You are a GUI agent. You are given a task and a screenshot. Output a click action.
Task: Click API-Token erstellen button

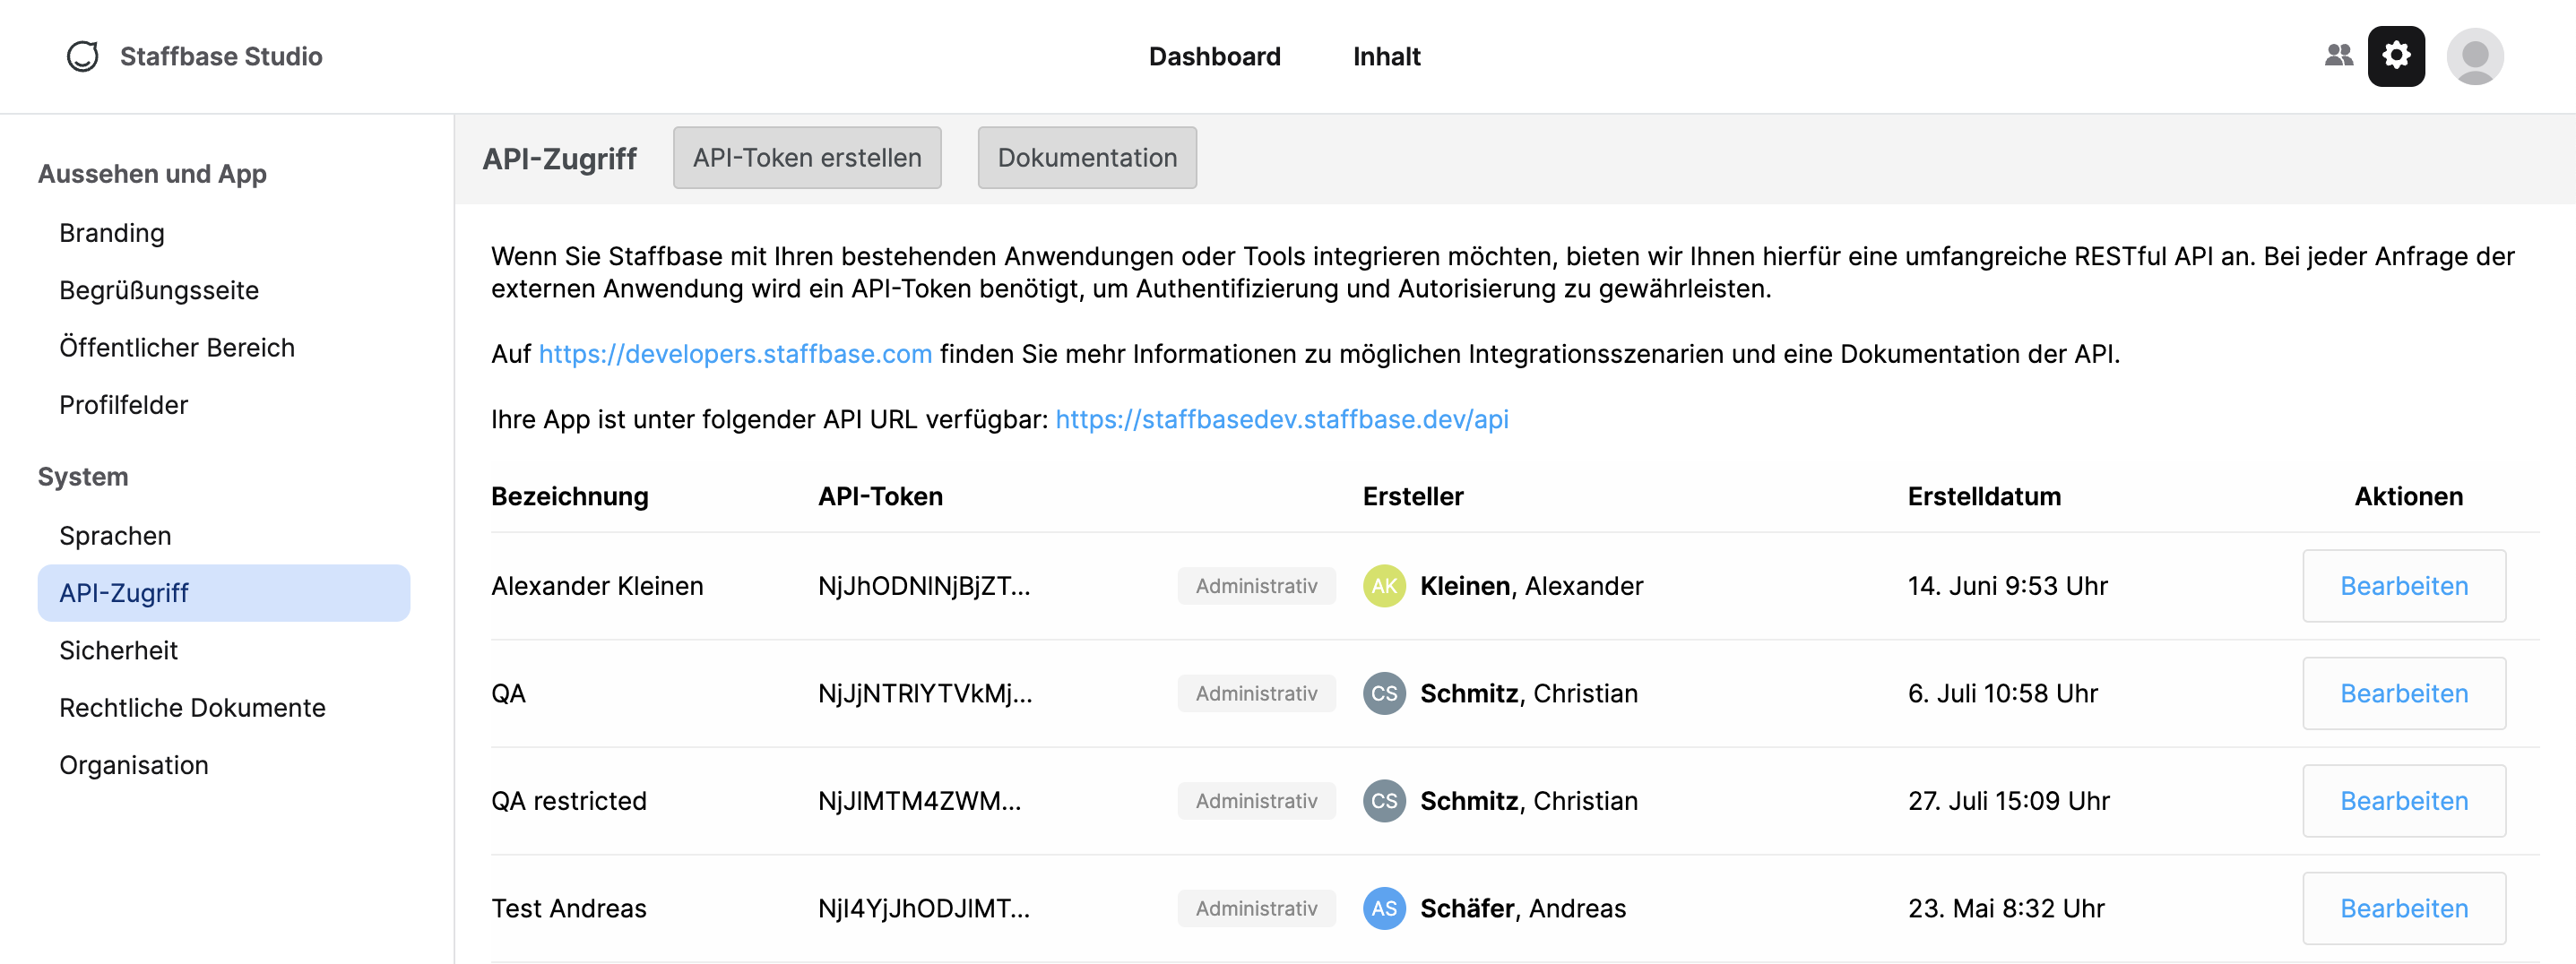pos(807,158)
